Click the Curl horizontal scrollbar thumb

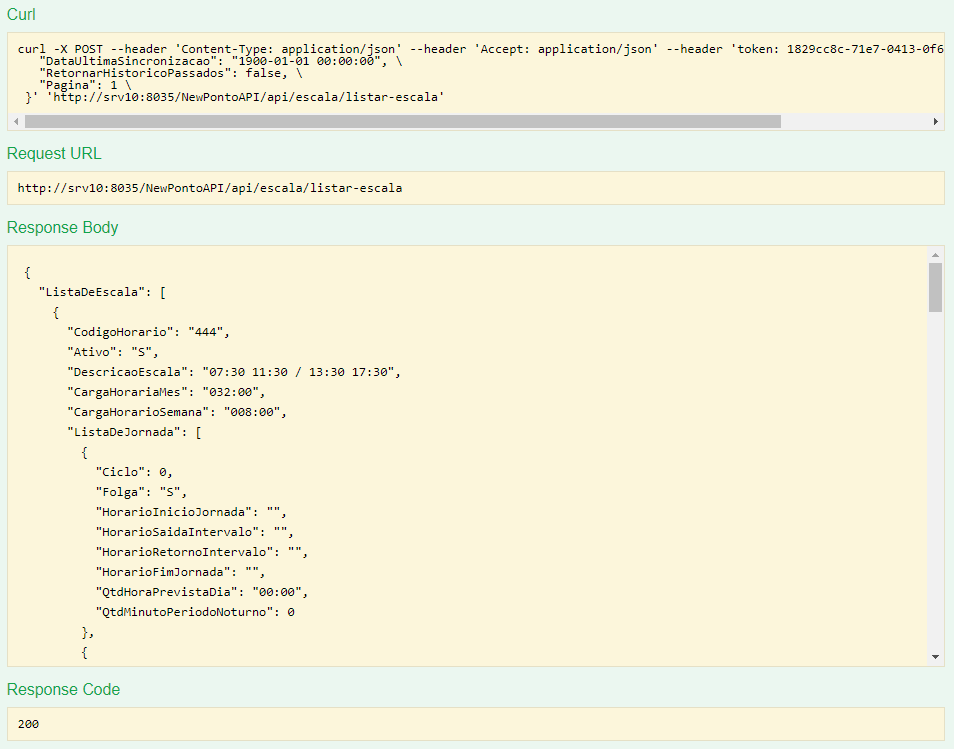pos(402,121)
